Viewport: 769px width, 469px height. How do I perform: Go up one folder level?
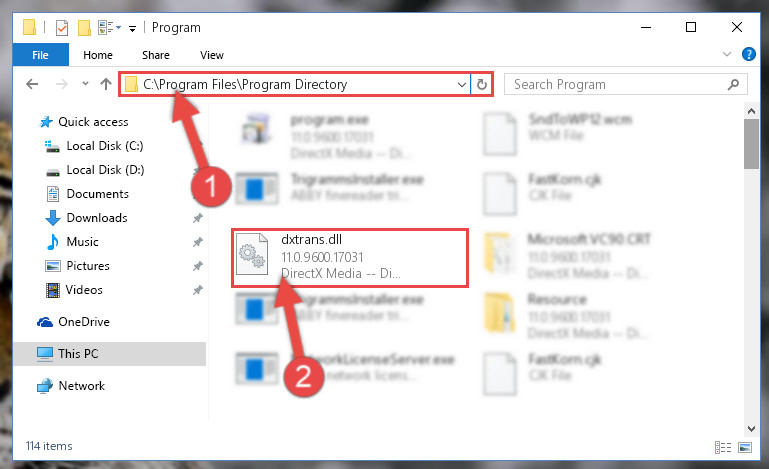(x=106, y=84)
